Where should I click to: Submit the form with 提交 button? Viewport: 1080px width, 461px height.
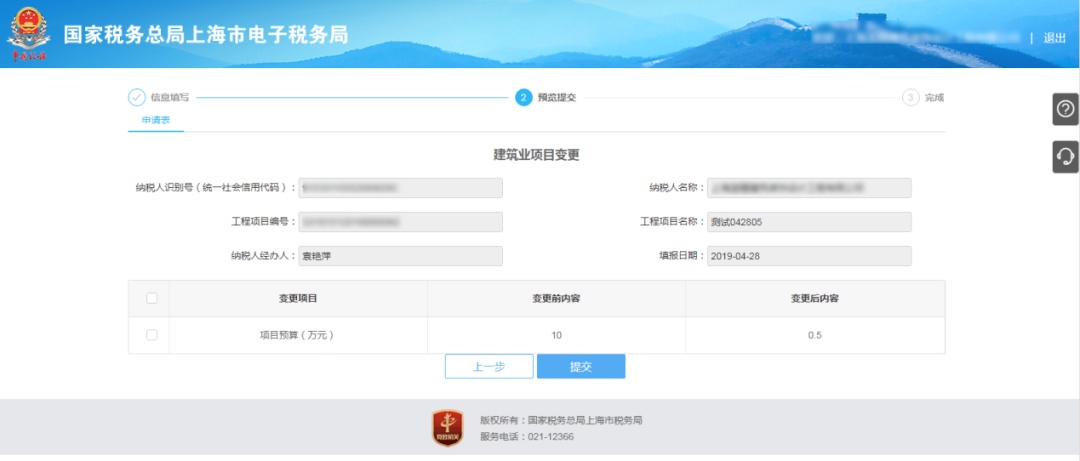pos(581,367)
